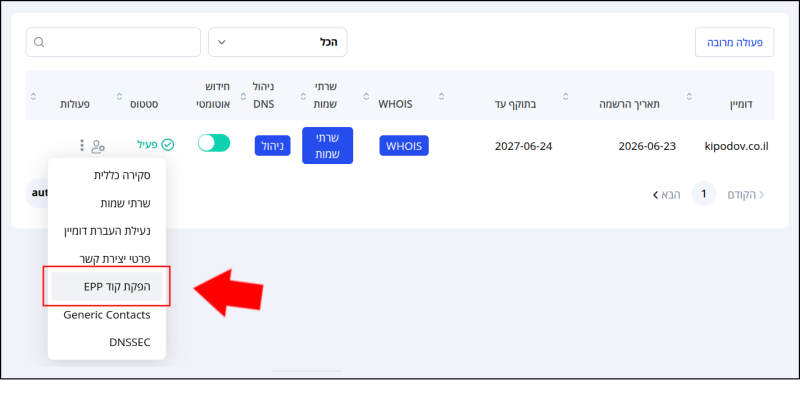This screenshot has width=800, height=397.
Task: Click the registration date 2026-06-23
Action: (x=647, y=146)
